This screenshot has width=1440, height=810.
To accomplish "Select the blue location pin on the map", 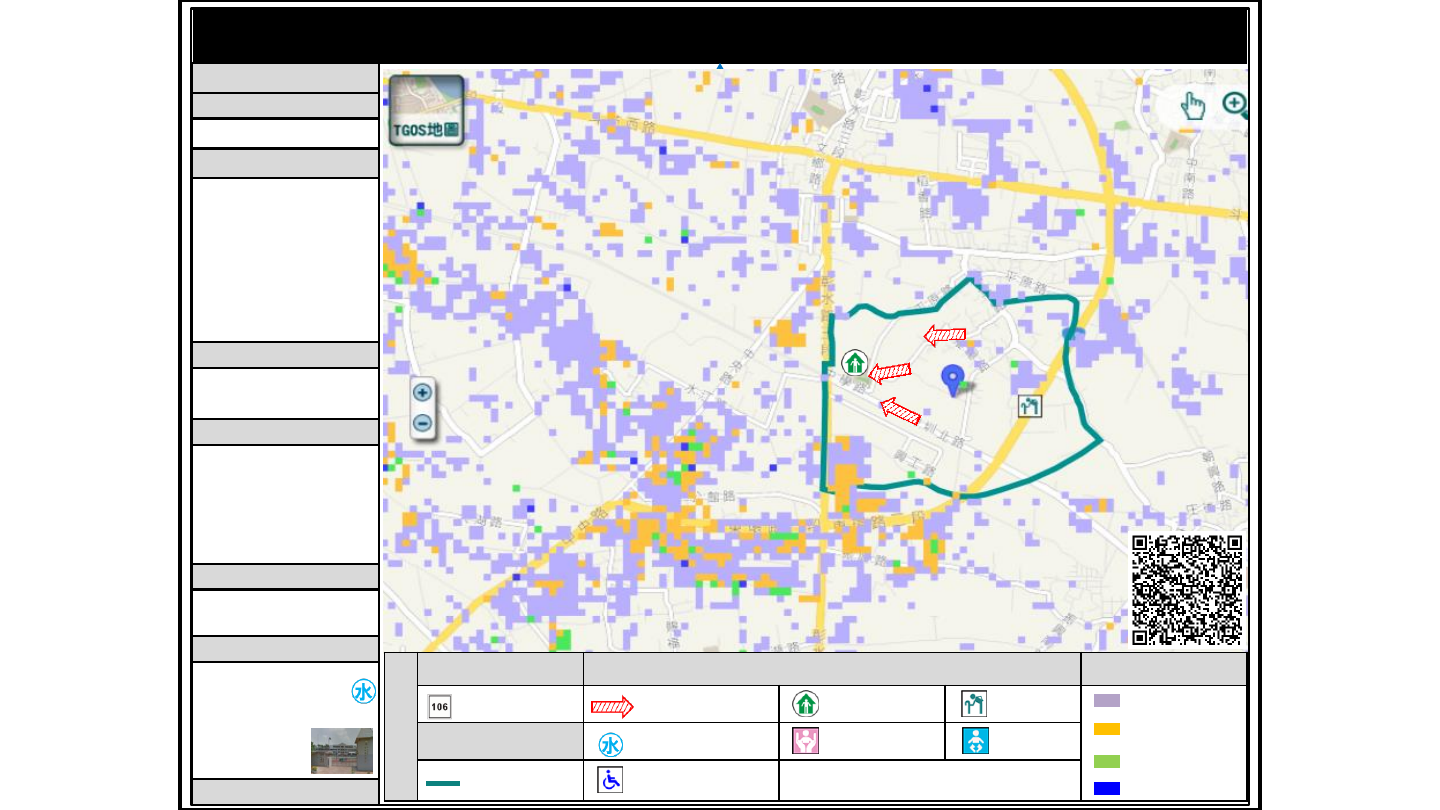I will pos(954,380).
